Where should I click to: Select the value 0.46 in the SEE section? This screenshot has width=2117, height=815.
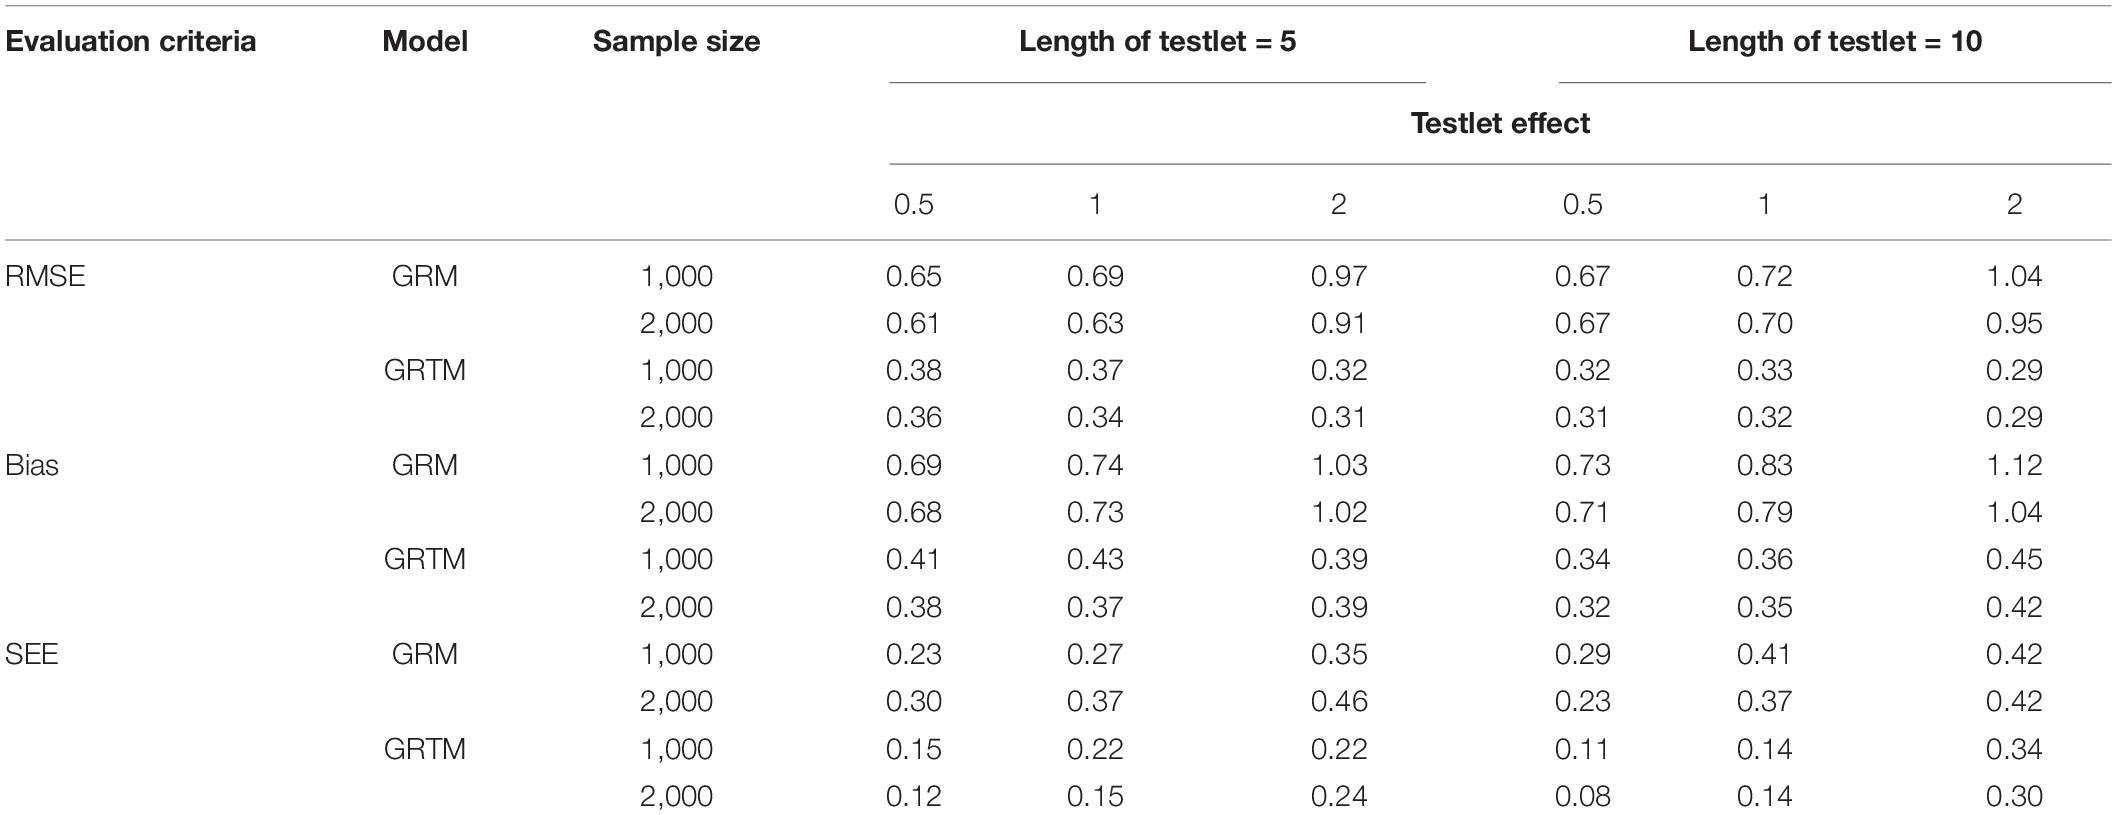tap(1339, 701)
